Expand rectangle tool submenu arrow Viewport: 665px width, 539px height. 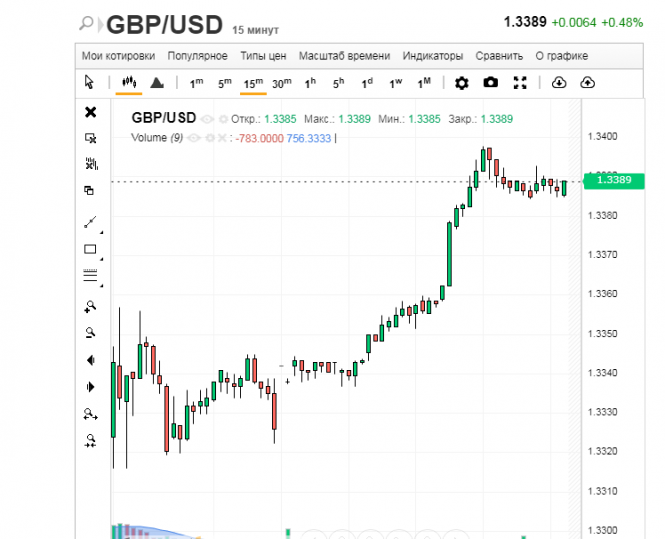pyautogui.click(x=101, y=259)
